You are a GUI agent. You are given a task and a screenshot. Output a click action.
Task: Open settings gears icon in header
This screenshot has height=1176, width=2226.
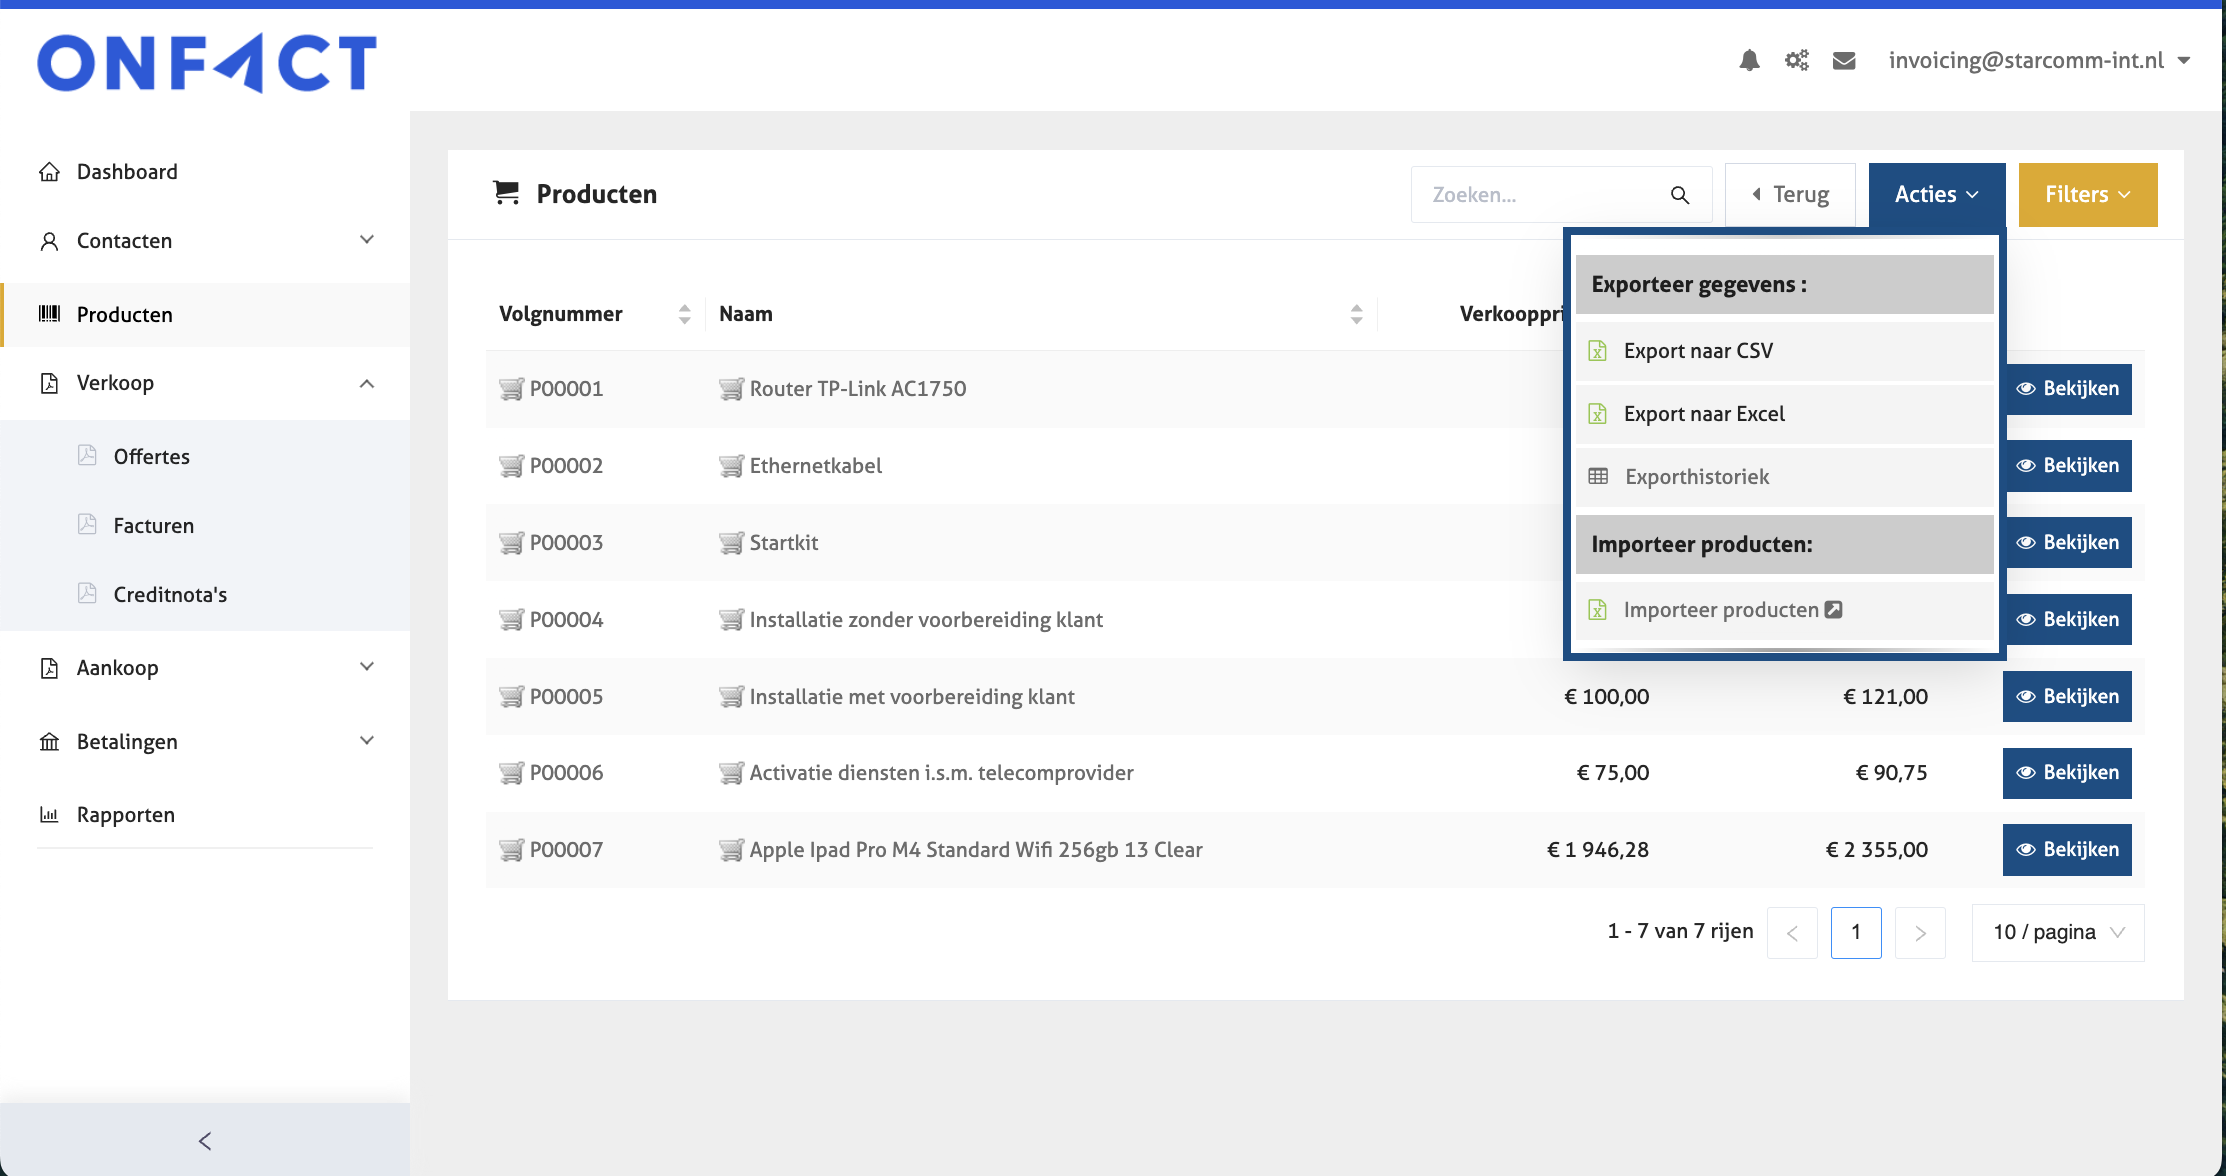pos(1797,61)
